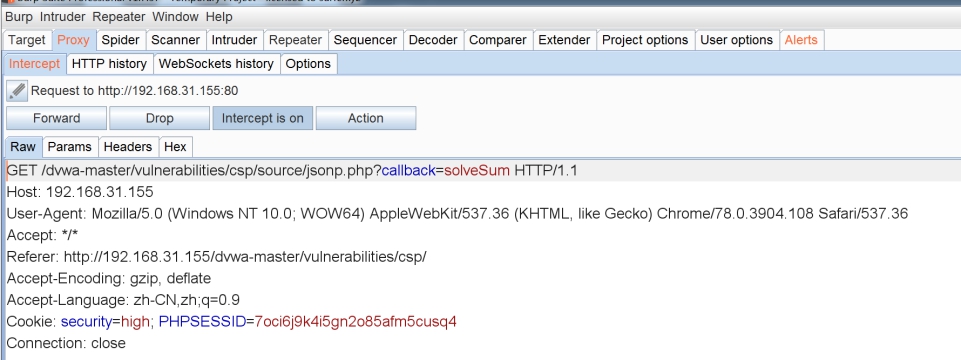The image size is (961, 360).
Task: Click the 'Request to http://192.168.31.155:80' label
Action: (x=134, y=91)
